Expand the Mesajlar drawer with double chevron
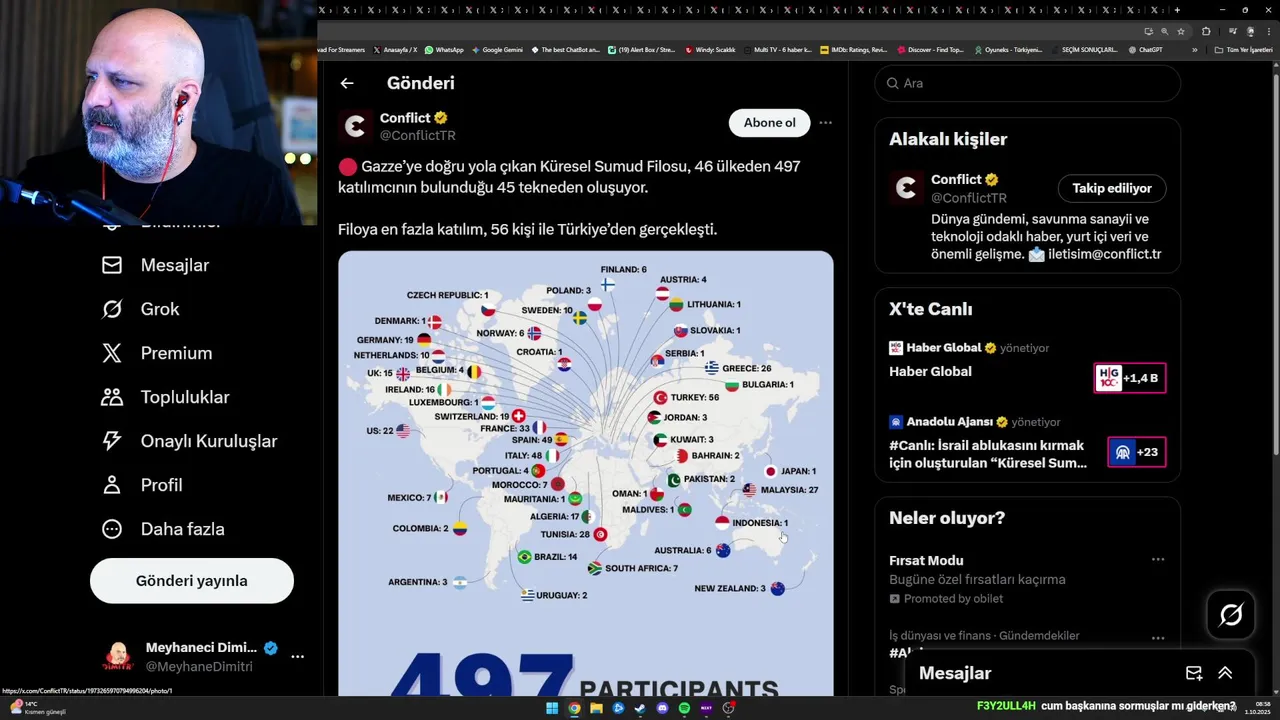 pos(1225,673)
